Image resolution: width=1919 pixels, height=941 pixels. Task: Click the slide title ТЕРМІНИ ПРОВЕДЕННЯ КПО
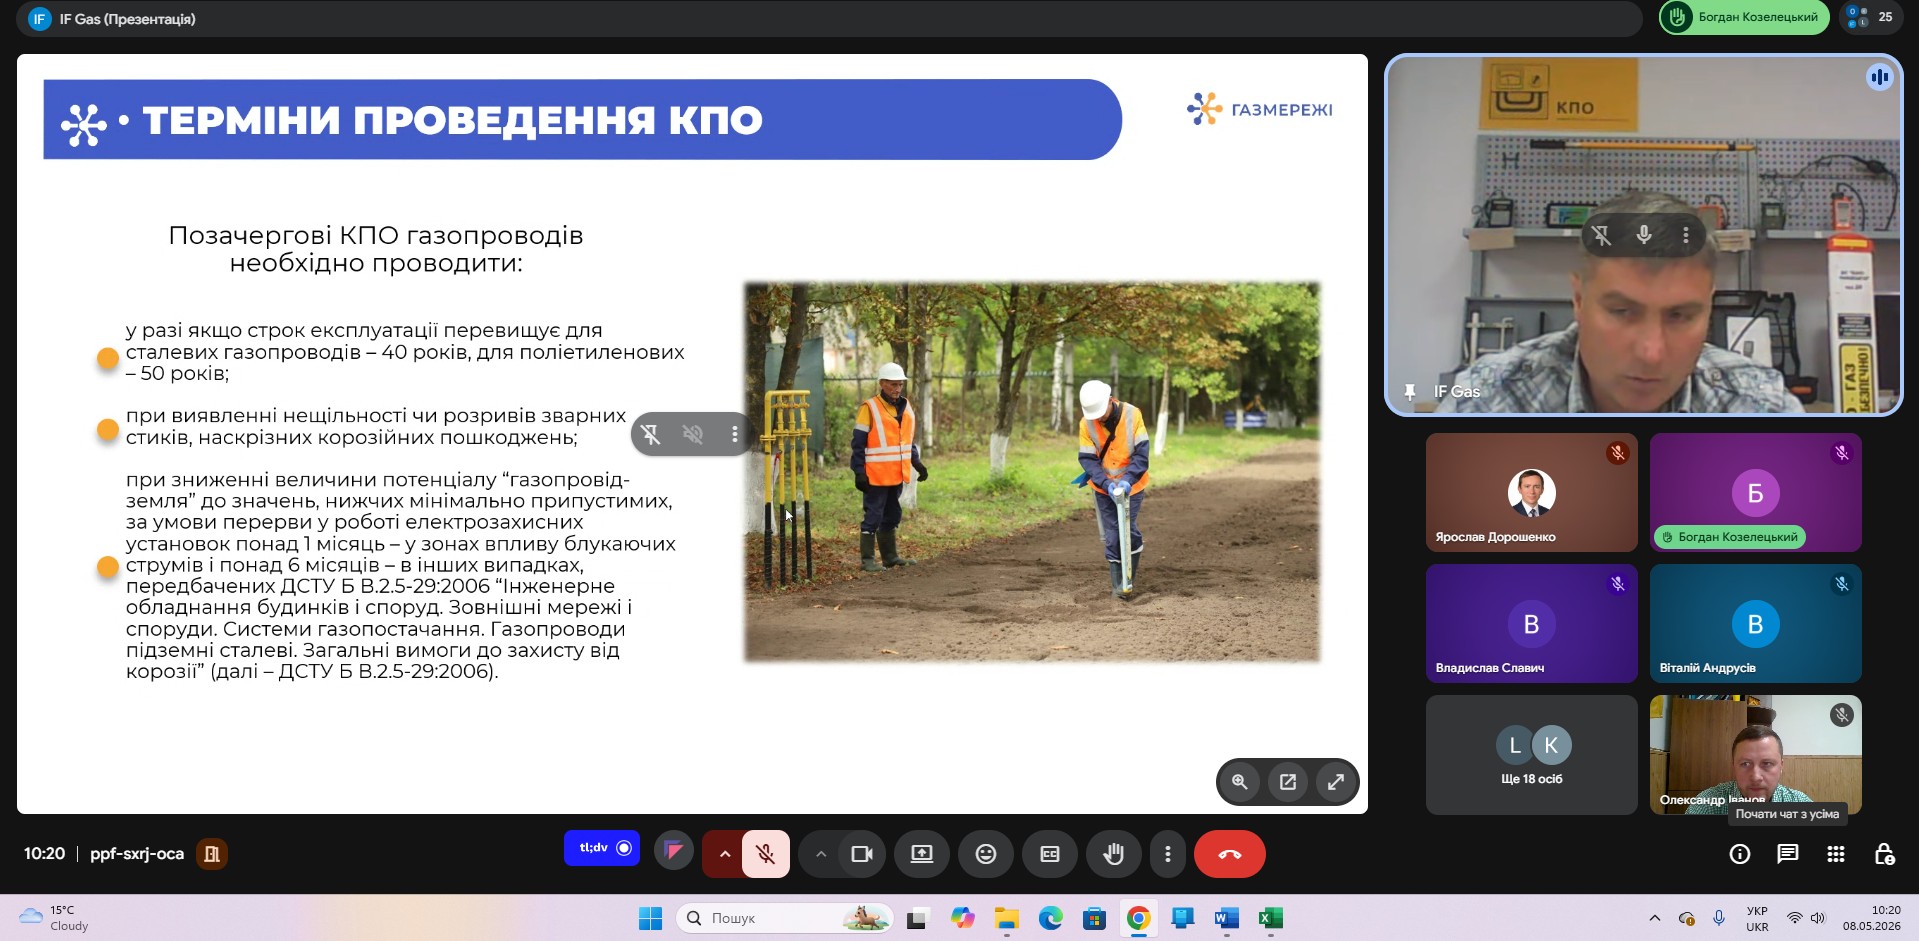click(x=452, y=120)
